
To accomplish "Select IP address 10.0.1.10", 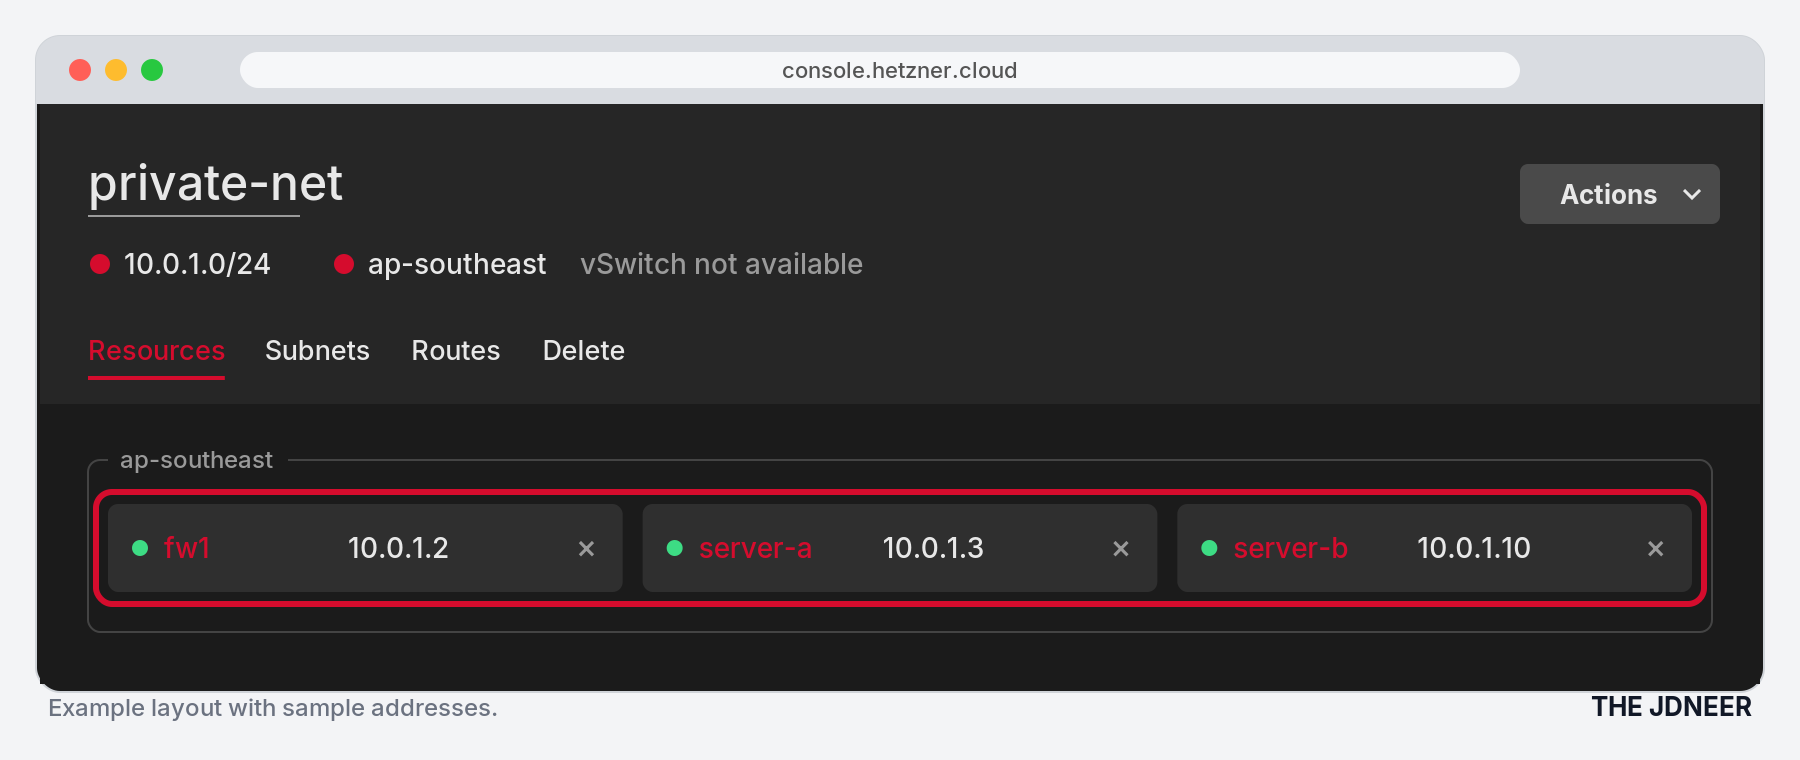I will pyautogui.click(x=1474, y=548).
